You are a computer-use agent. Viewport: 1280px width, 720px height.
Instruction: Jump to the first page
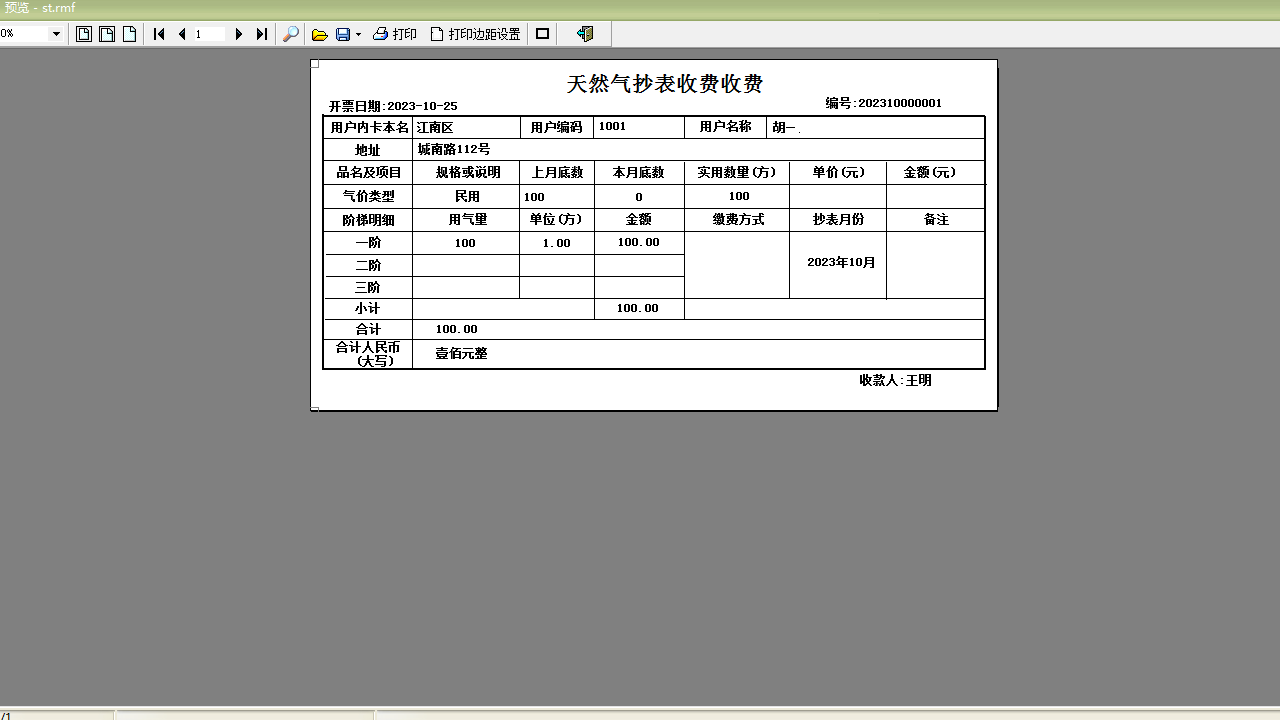pos(159,34)
